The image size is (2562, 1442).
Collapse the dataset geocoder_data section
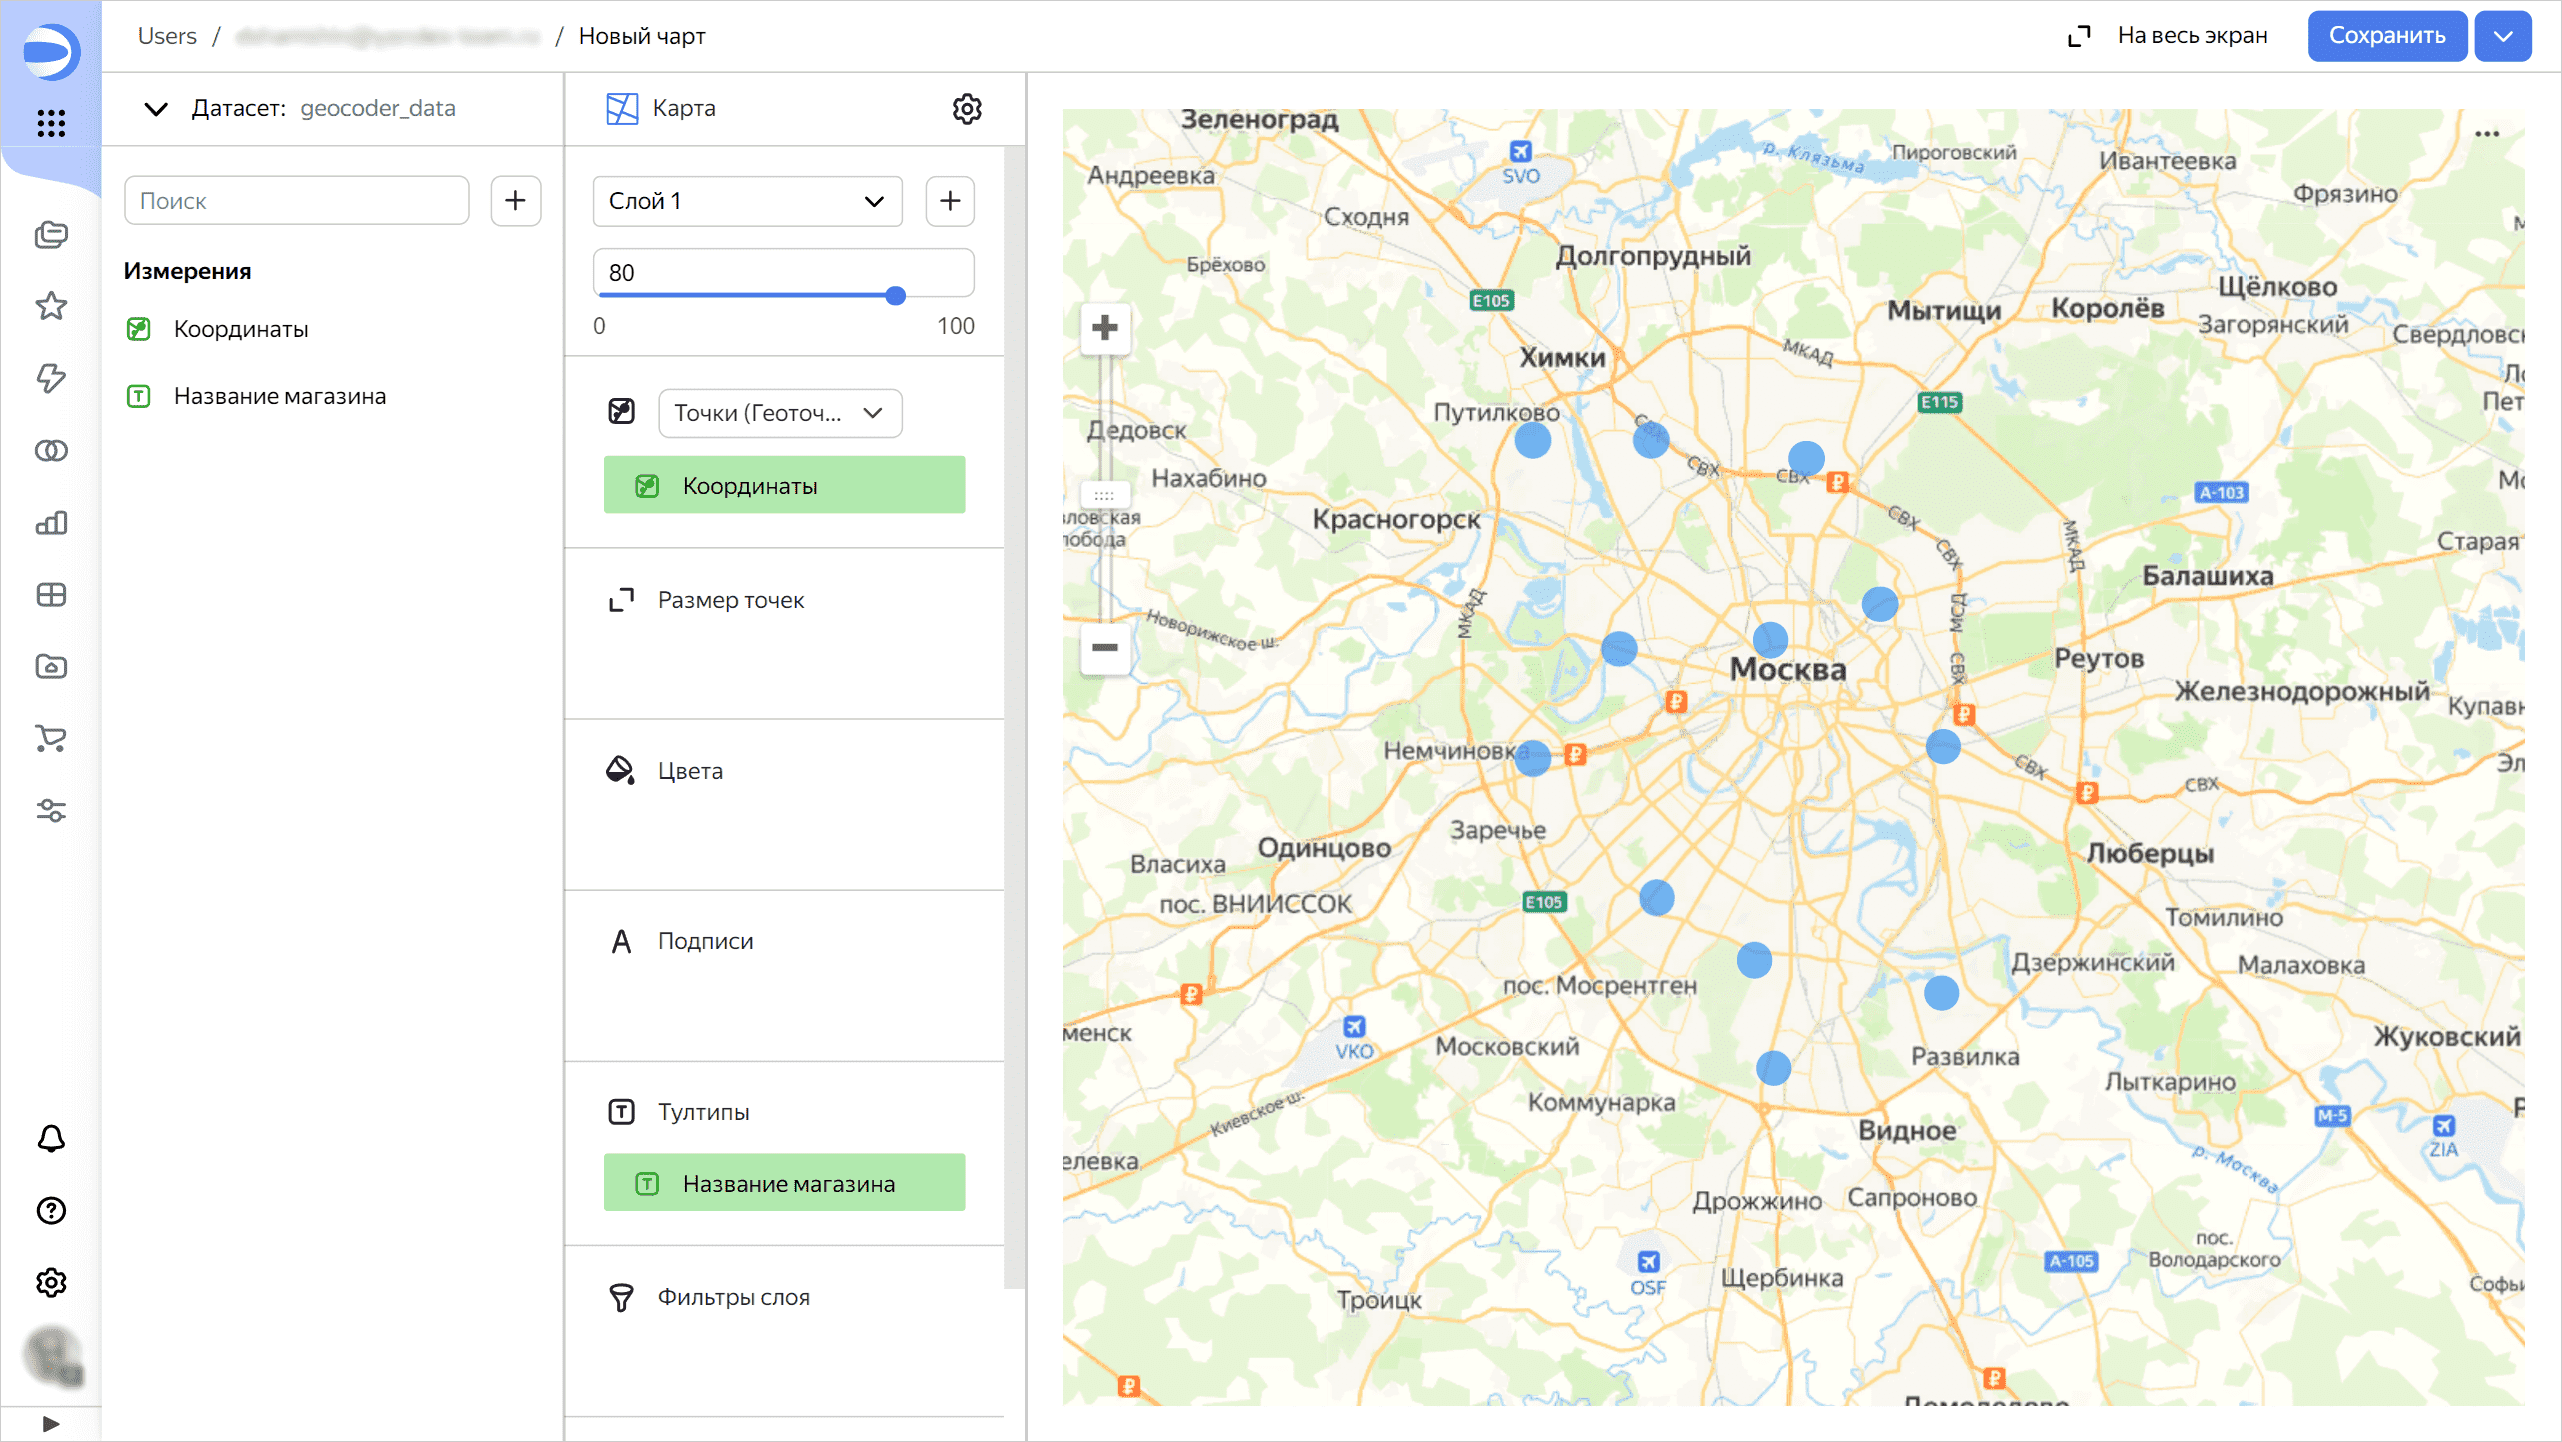pyautogui.click(x=156, y=108)
